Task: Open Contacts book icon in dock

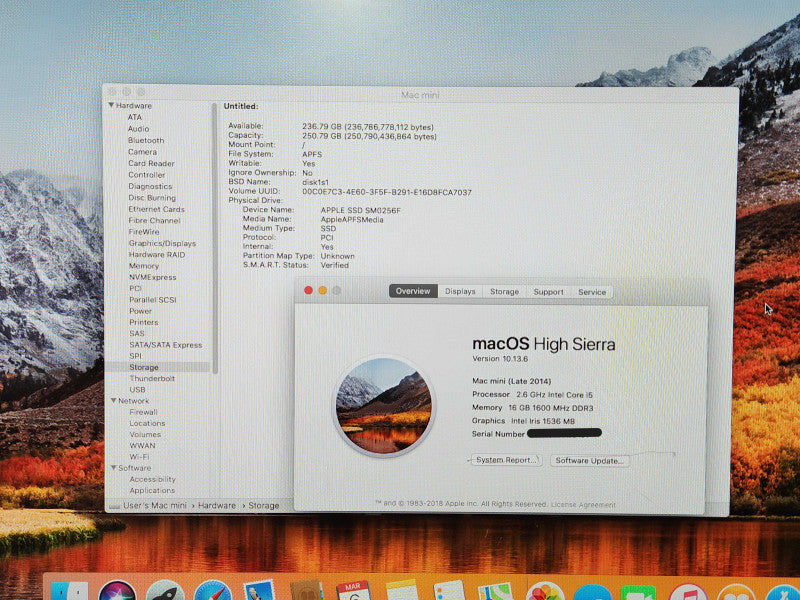Action: (306, 592)
